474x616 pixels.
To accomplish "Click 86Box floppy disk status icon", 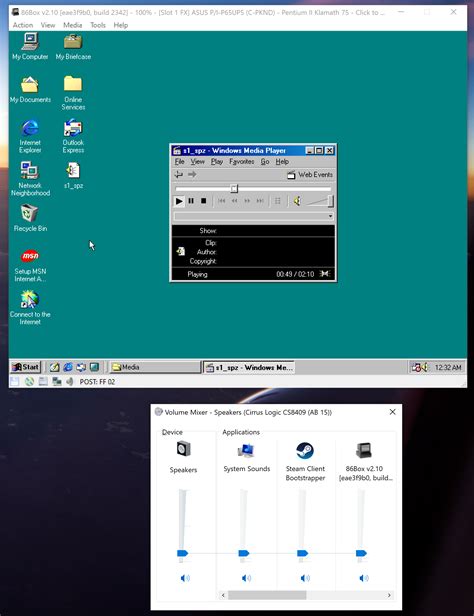I will point(15,381).
